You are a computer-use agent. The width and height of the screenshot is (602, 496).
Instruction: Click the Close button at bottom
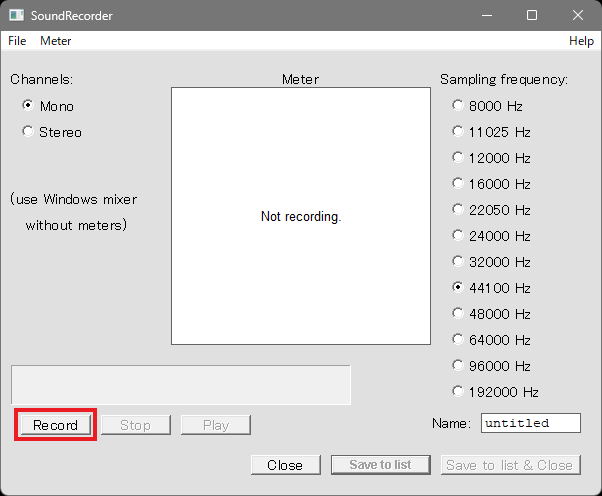click(x=285, y=465)
